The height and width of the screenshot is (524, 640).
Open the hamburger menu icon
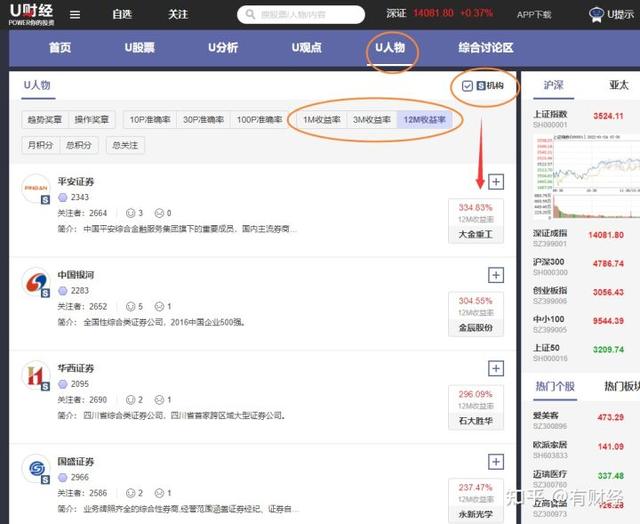(75, 15)
